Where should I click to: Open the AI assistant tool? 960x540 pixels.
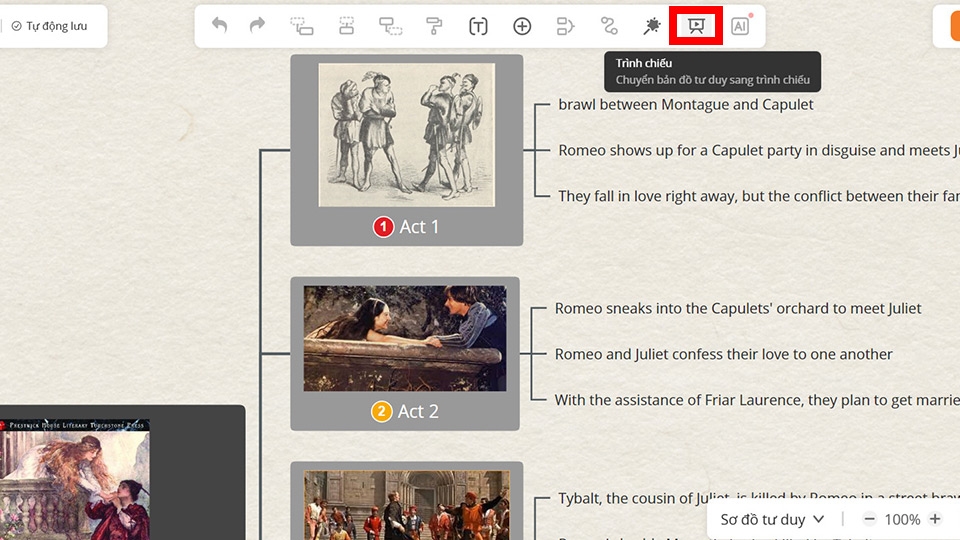(740, 26)
